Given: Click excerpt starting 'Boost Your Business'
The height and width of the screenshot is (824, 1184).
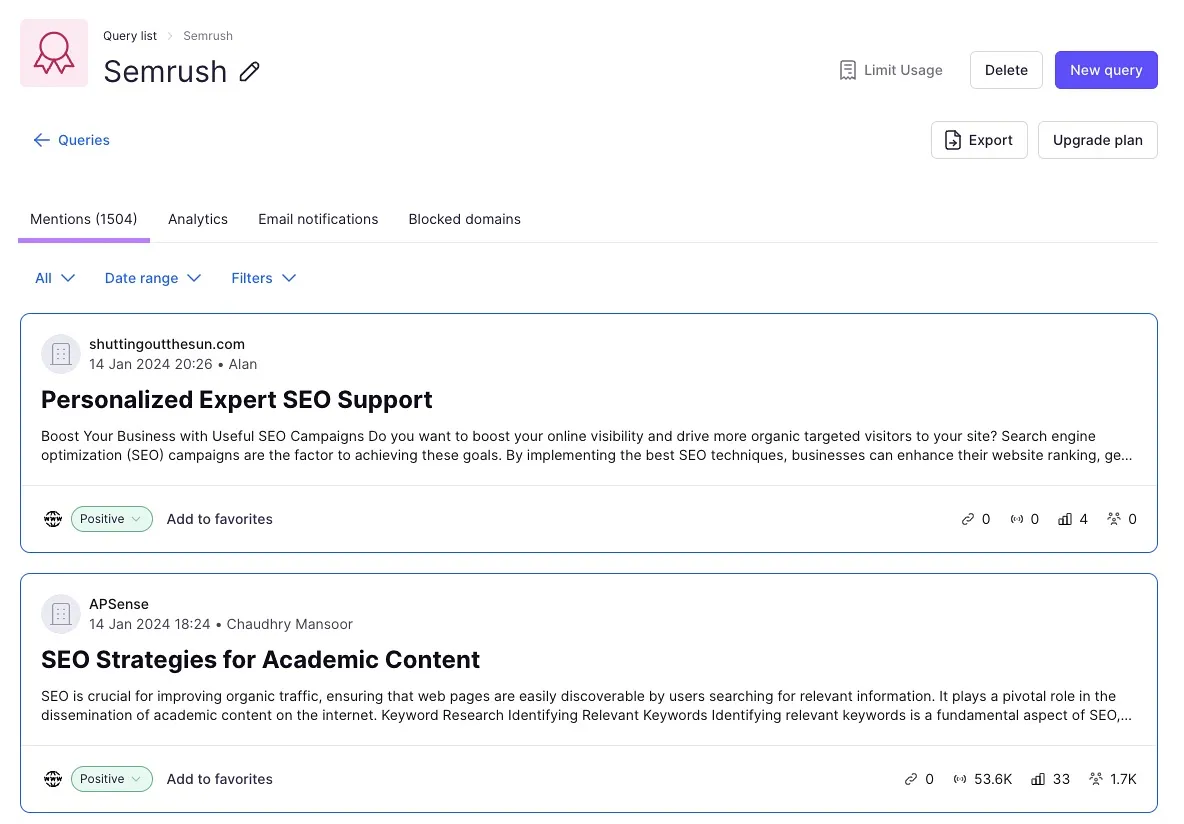Looking at the screenshot, I should pyautogui.click(x=587, y=446).
